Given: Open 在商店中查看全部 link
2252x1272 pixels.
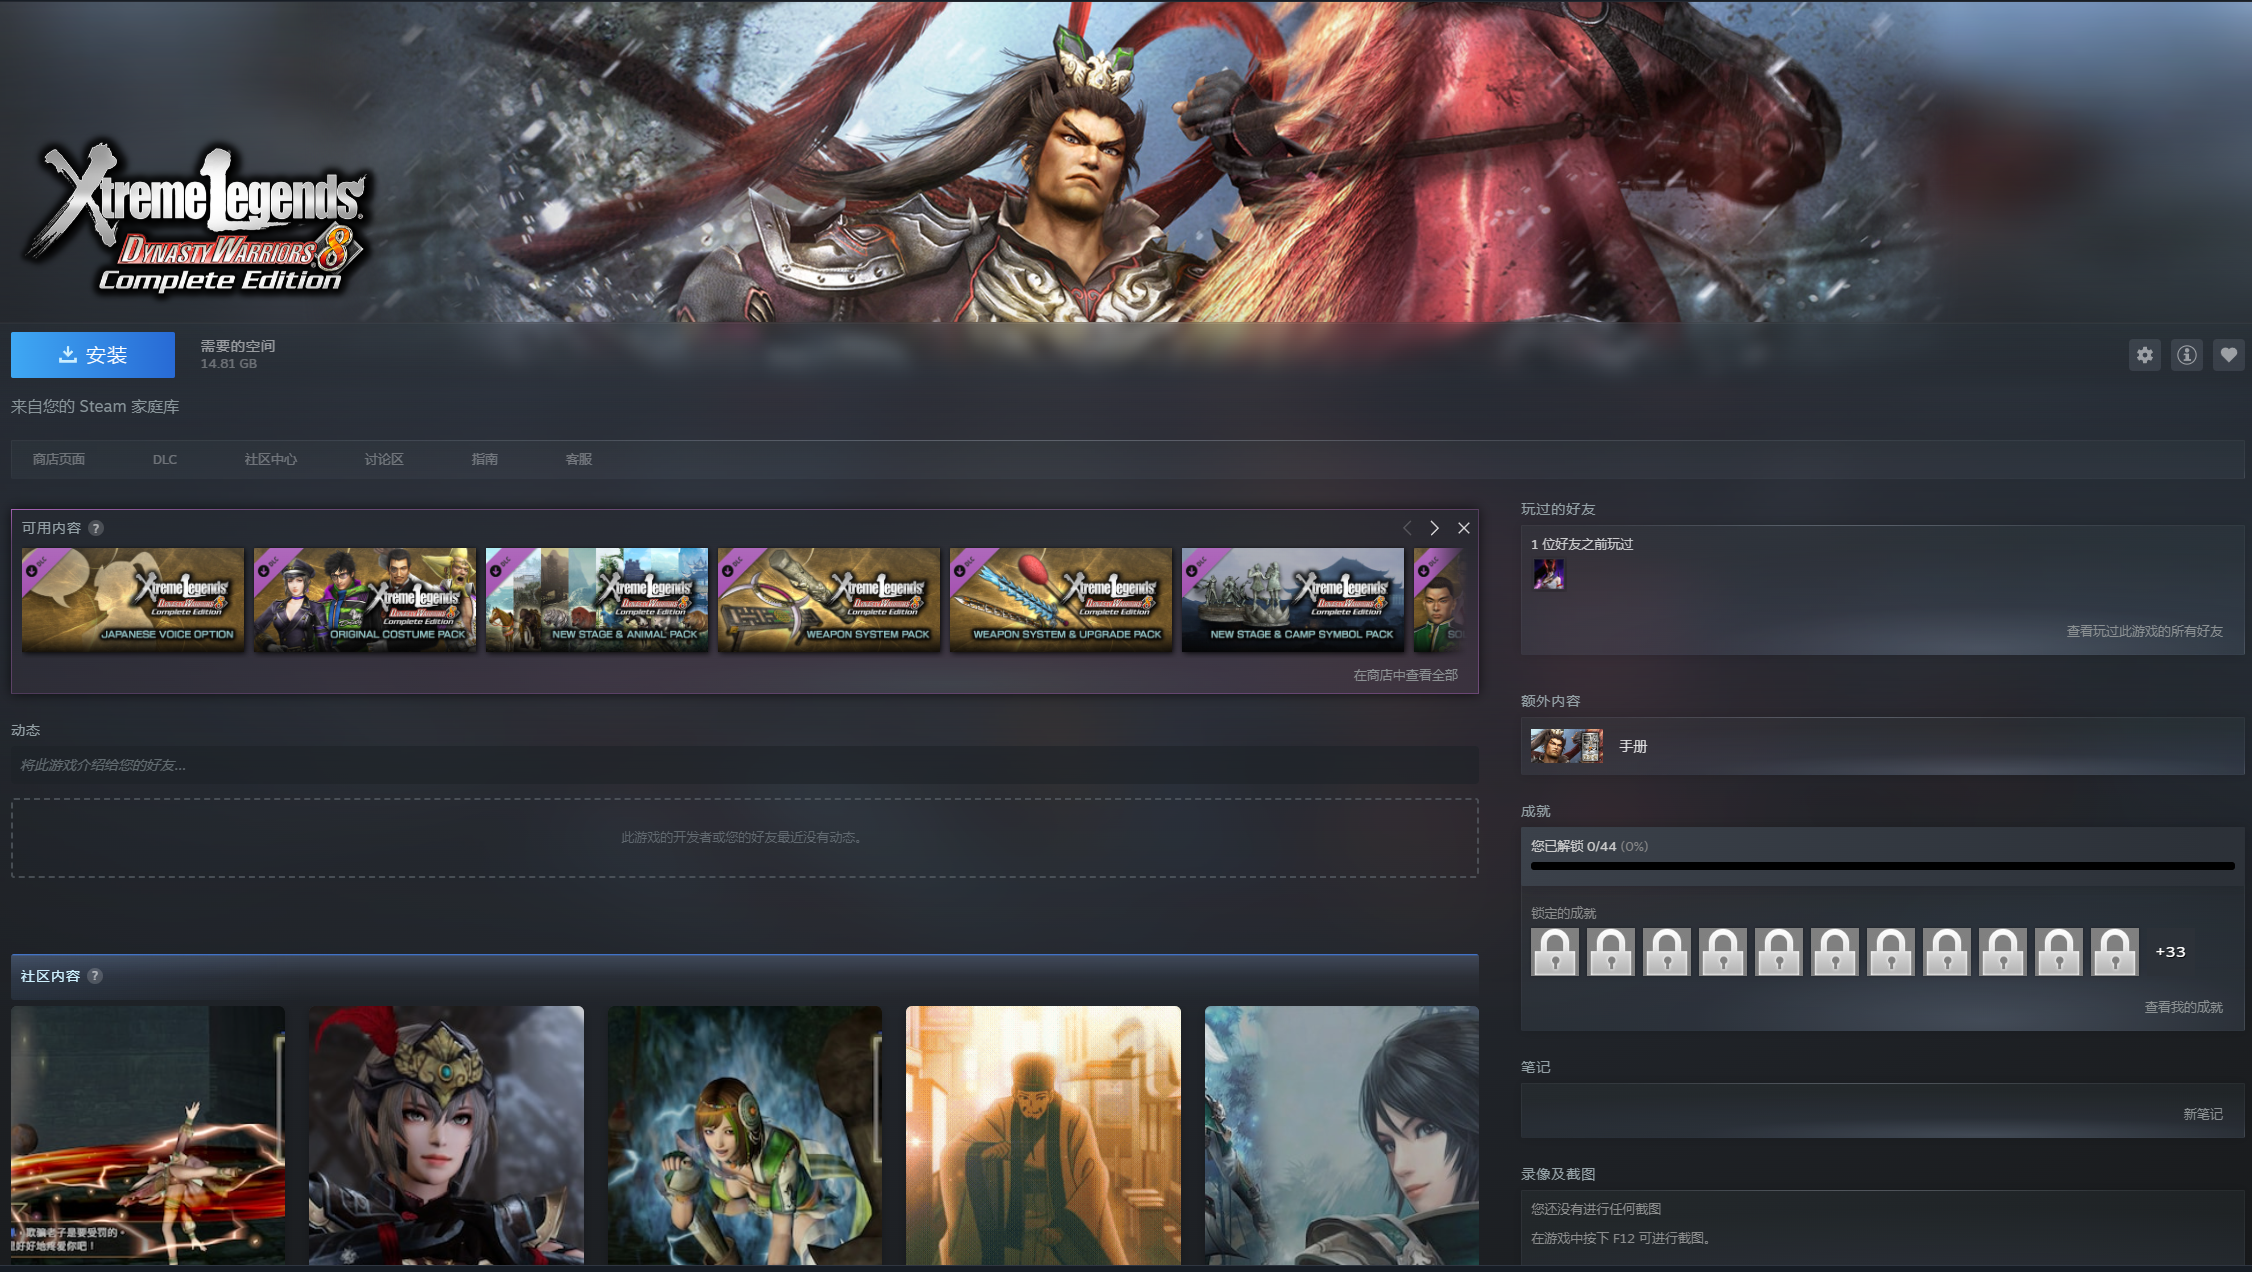Looking at the screenshot, I should [1405, 676].
